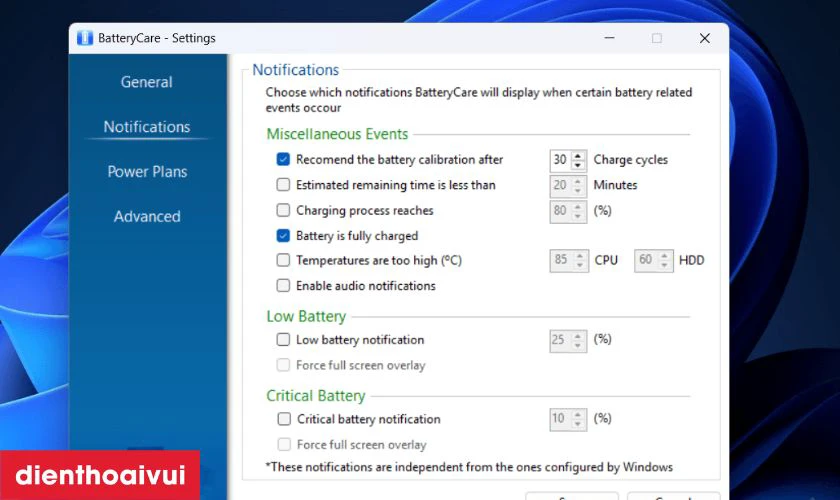Uncheck Recomend the battery calibration checkbox
This screenshot has height=500, width=840.
coord(283,160)
